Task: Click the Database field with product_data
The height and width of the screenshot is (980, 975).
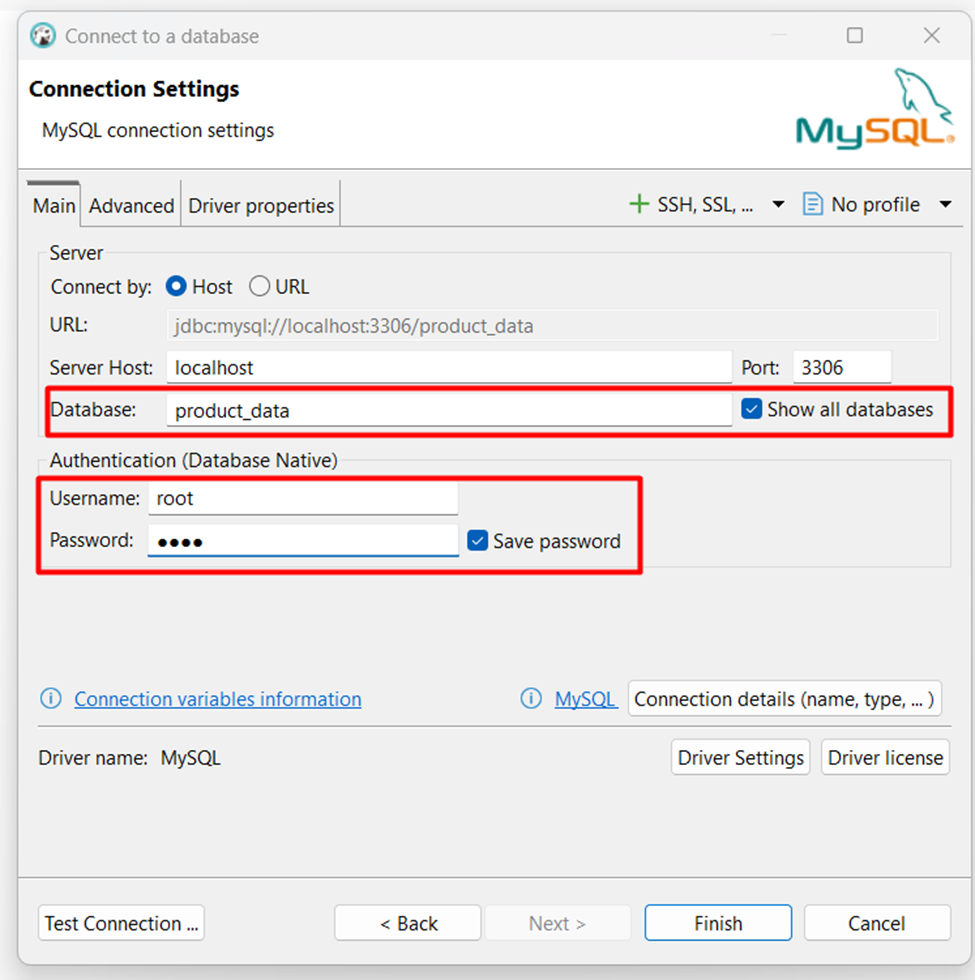Action: coord(449,410)
